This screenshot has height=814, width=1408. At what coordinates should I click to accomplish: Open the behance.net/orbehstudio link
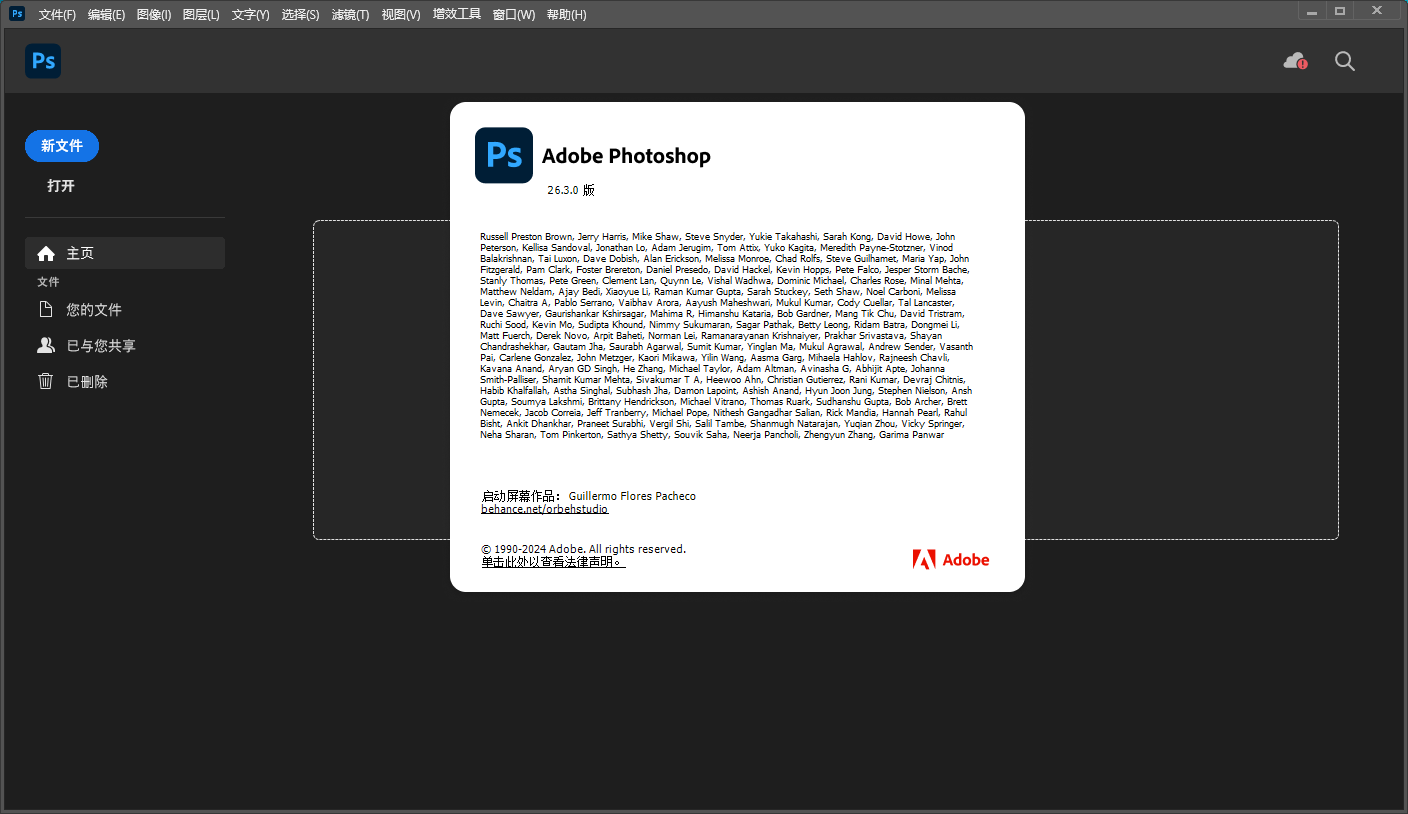click(544, 509)
